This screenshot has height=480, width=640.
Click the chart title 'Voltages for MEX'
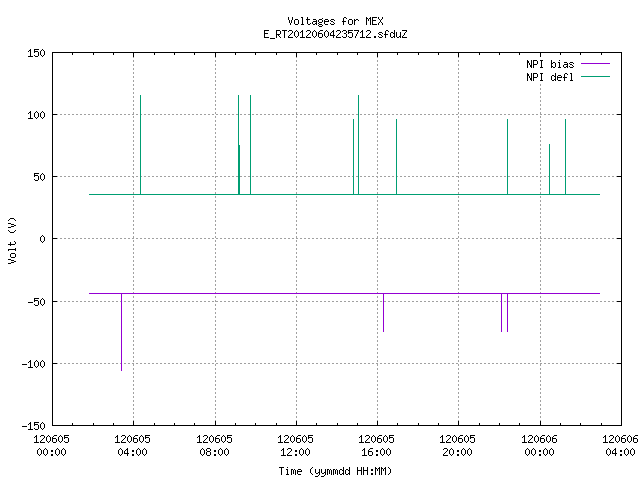point(335,21)
